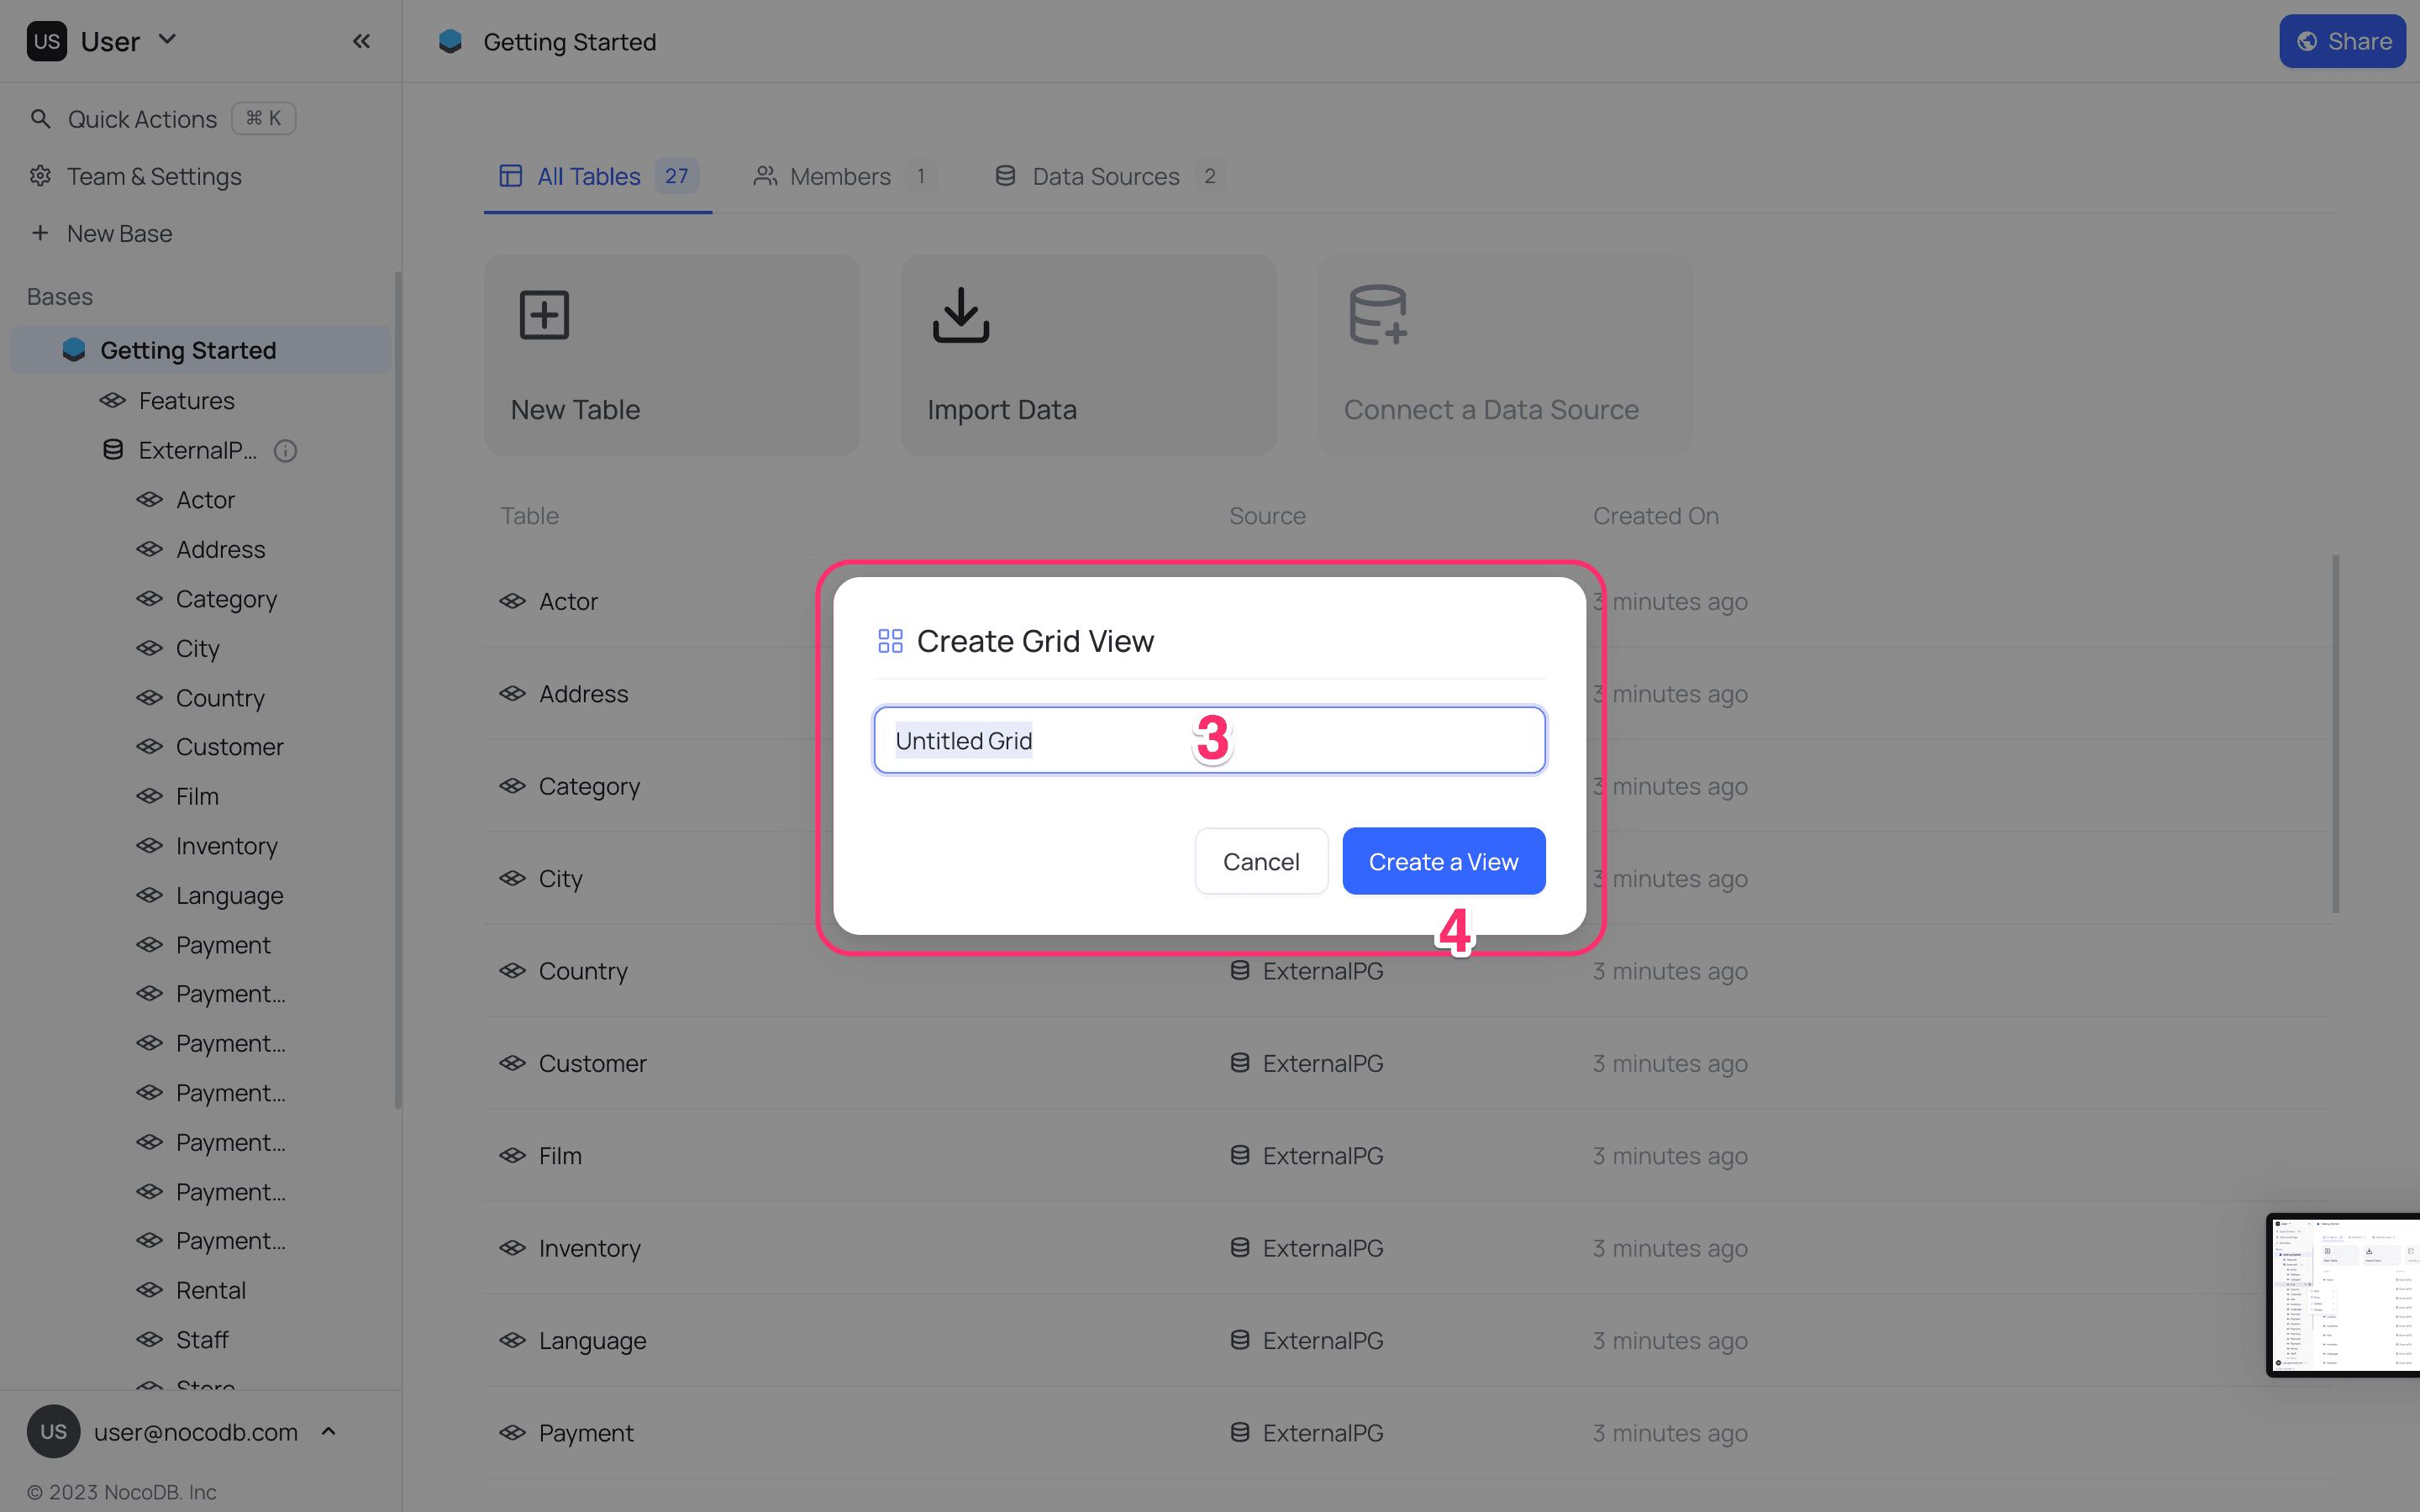Click the Import Data download icon
This screenshot has height=1512, width=2420.
960,315
